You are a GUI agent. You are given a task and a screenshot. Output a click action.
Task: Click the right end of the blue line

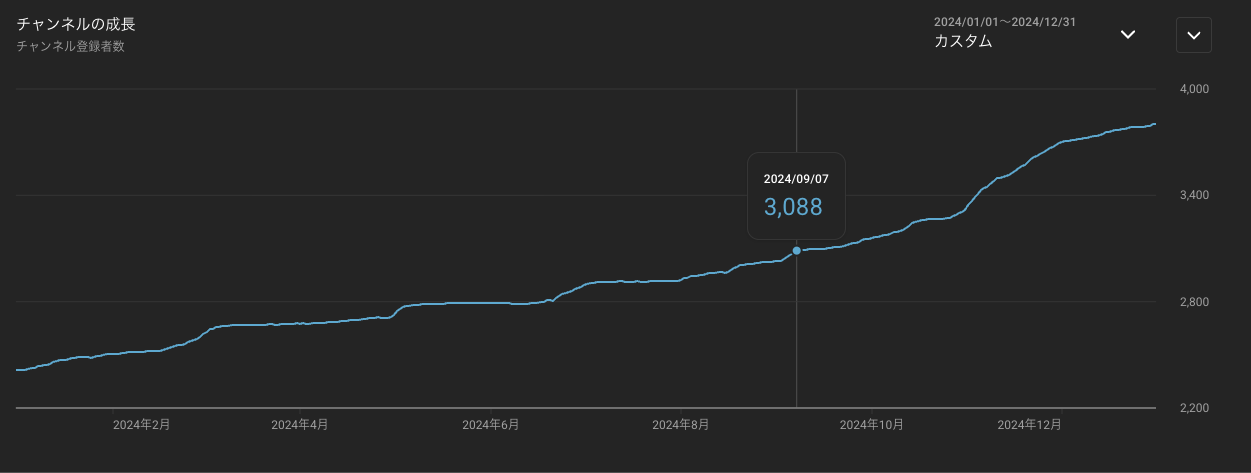(1154, 124)
